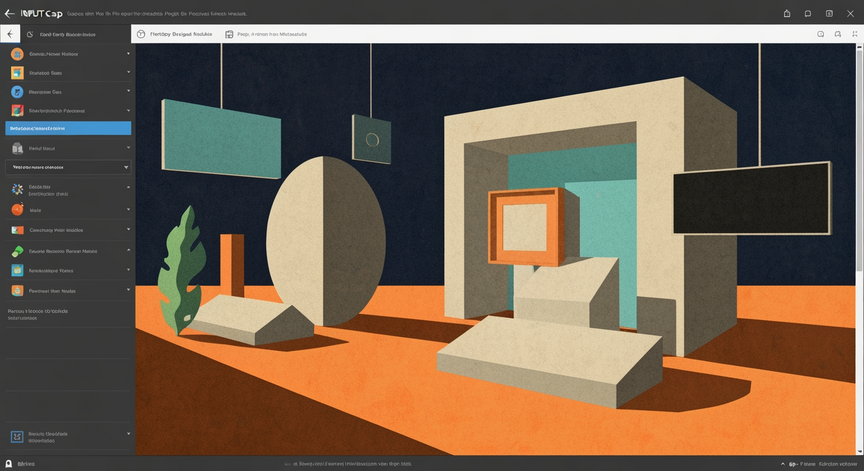Click the last icon at the toolbar's right end

point(855,34)
